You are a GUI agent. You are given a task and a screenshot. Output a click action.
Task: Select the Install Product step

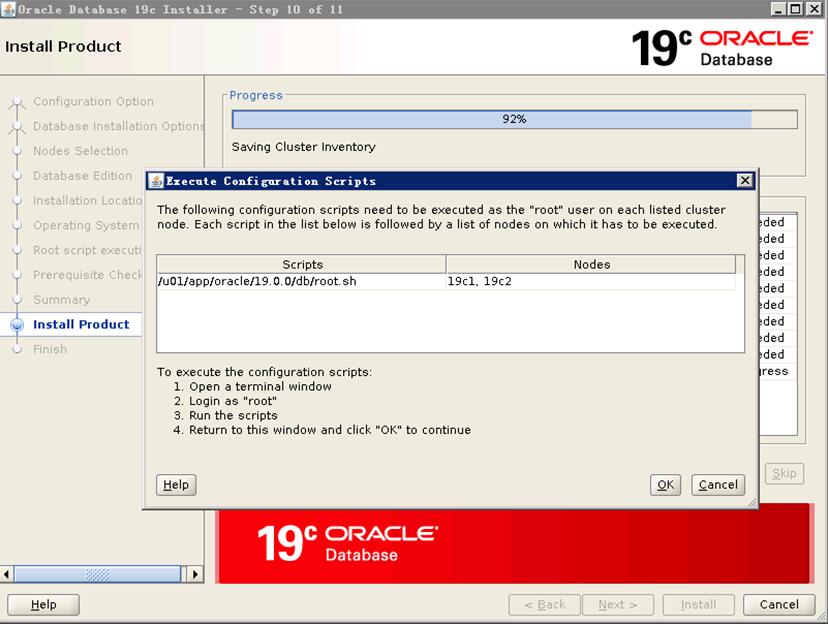click(x=81, y=324)
